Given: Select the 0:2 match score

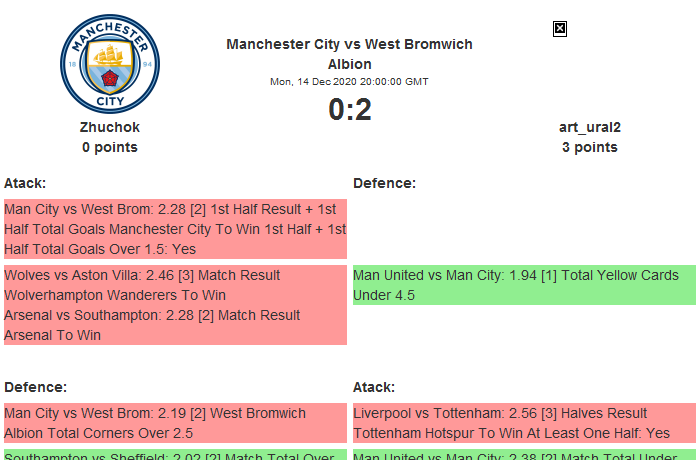Looking at the screenshot, I should click(349, 109).
